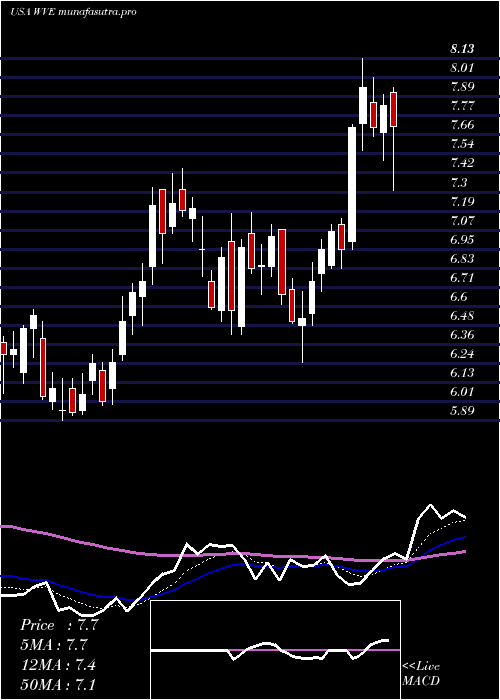The image size is (500, 700).
Task: Click the tall white breakout candle near 7.66
Action: pos(352,184)
